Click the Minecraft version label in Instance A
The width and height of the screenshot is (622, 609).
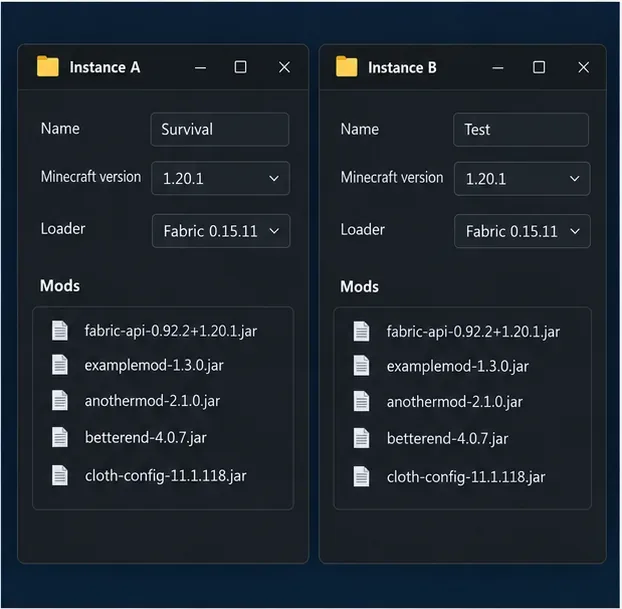(x=91, y=177)
